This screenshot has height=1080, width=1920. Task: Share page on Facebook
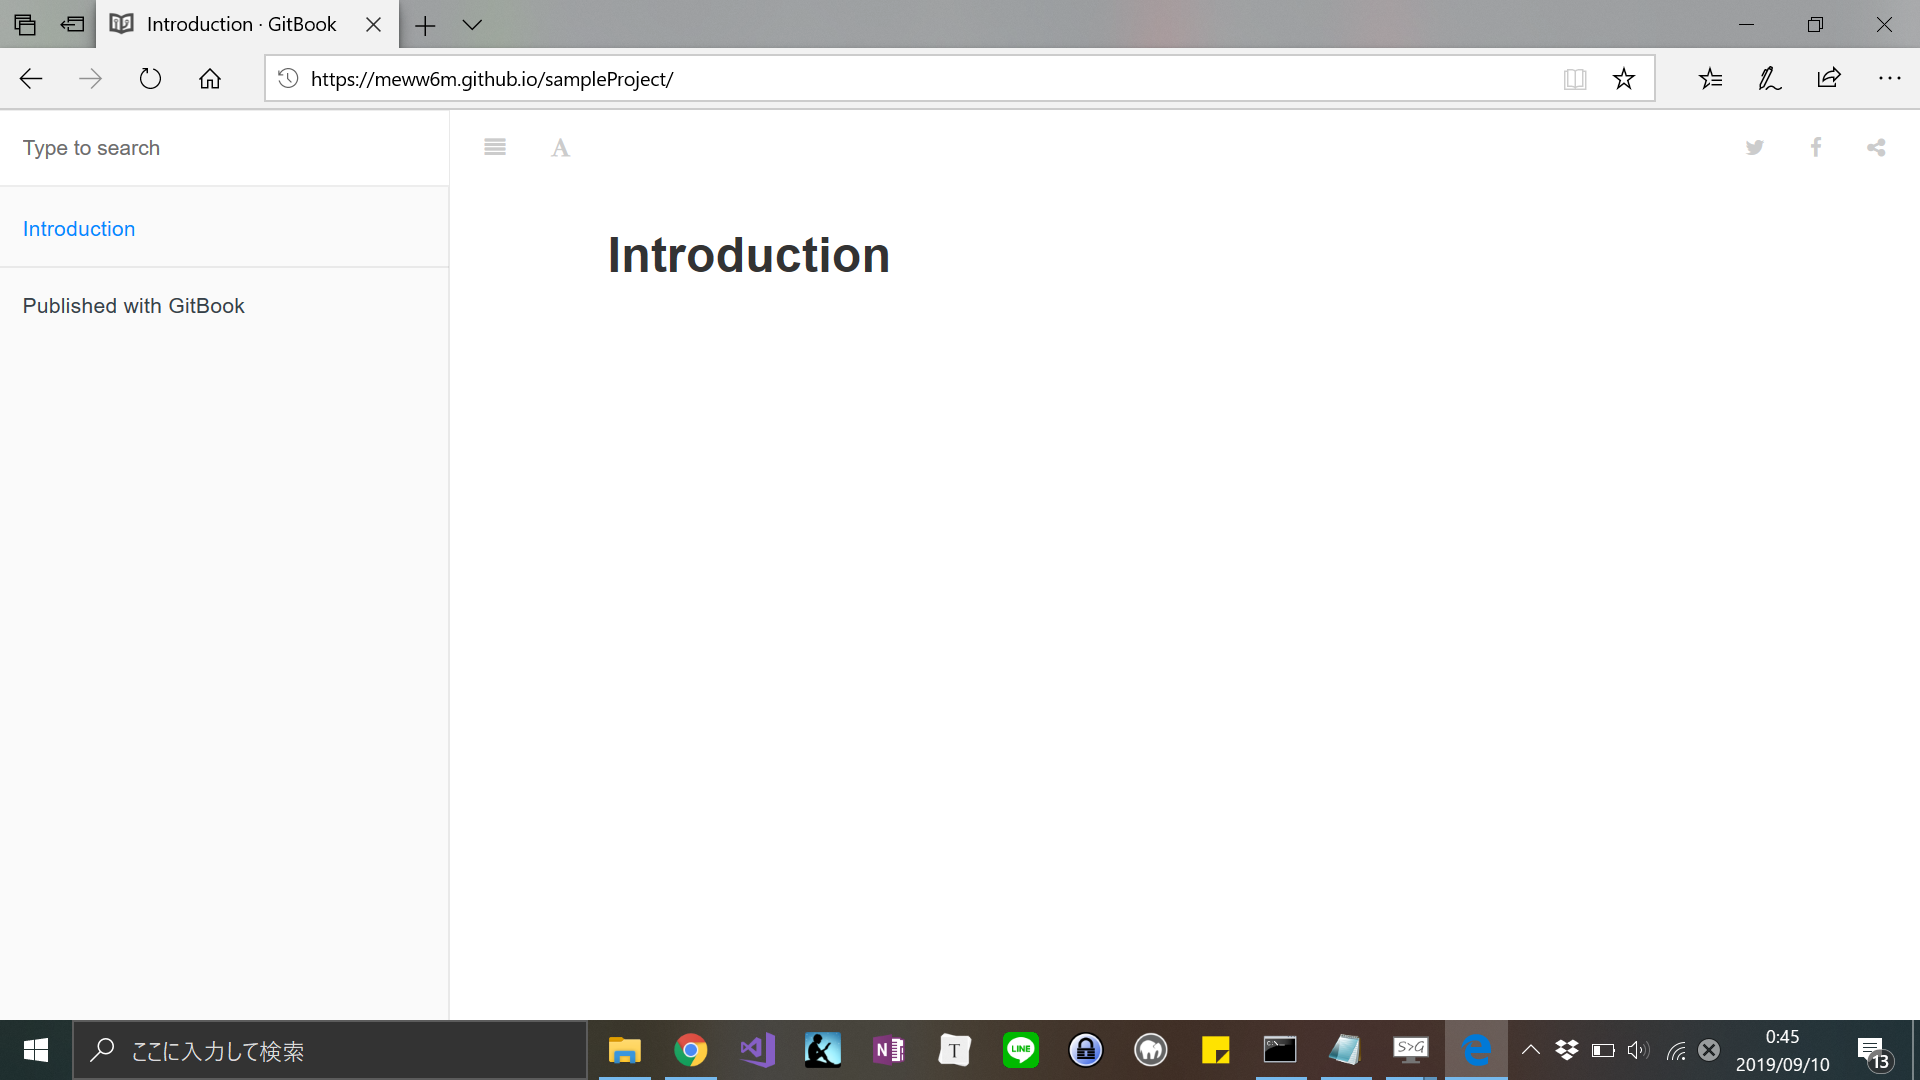1816,148
